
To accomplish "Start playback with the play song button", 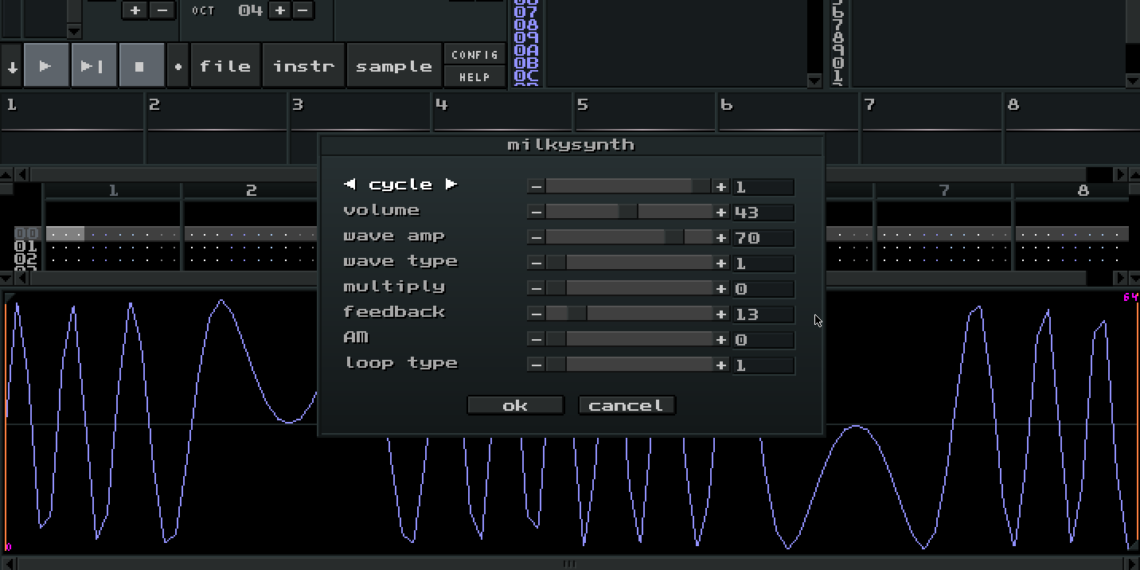I will point(46,65).
